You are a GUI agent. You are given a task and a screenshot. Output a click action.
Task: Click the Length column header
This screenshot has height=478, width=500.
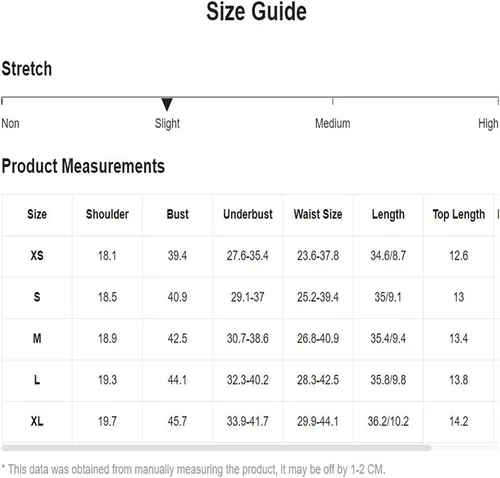coord(388,215)
